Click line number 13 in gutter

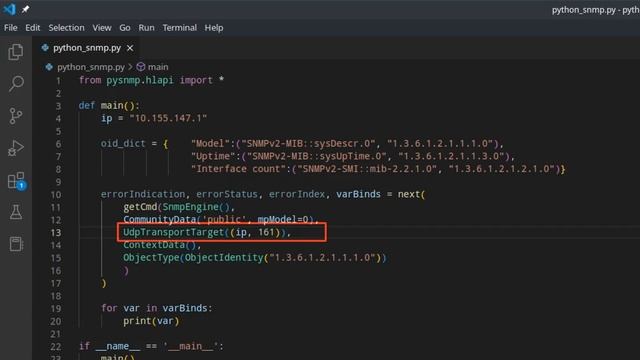pos(56,233)
